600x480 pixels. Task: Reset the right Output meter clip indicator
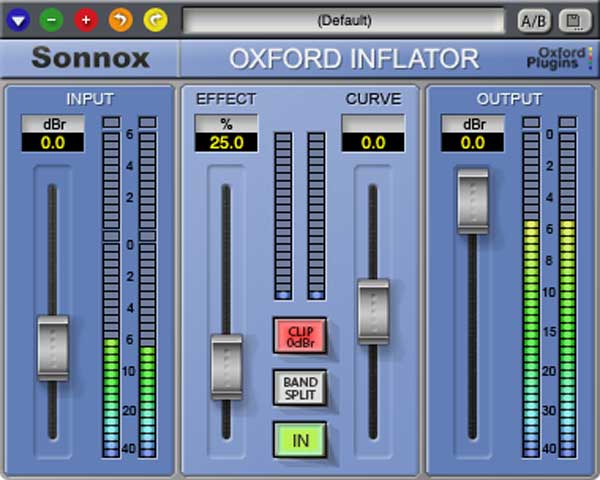click(567, 122)
